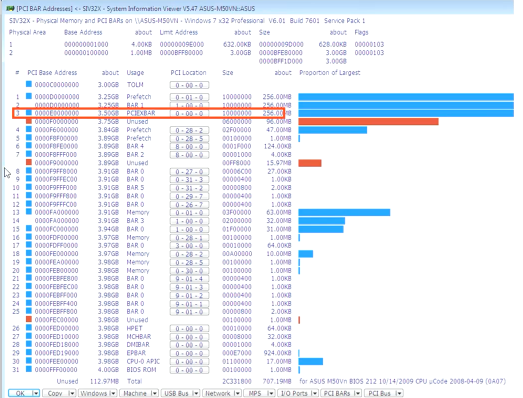
Task: Click the CPU-0 APIC row location button
Action: (x=189, y=362)
